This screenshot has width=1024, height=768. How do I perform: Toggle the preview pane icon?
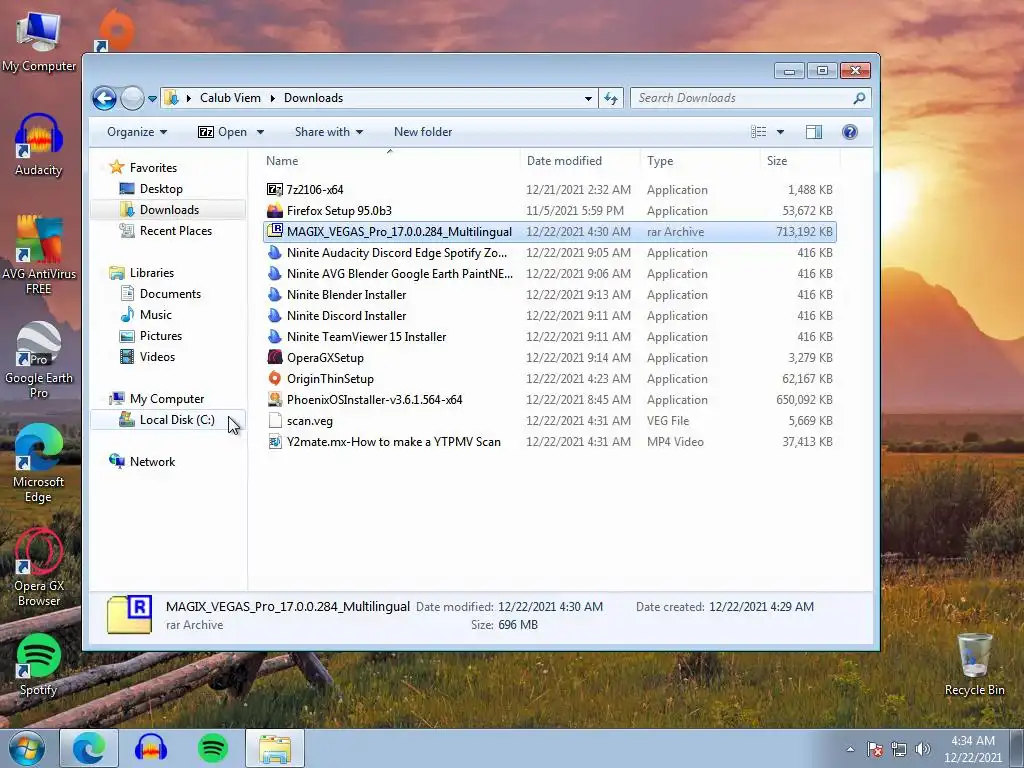tap(814, 132)
